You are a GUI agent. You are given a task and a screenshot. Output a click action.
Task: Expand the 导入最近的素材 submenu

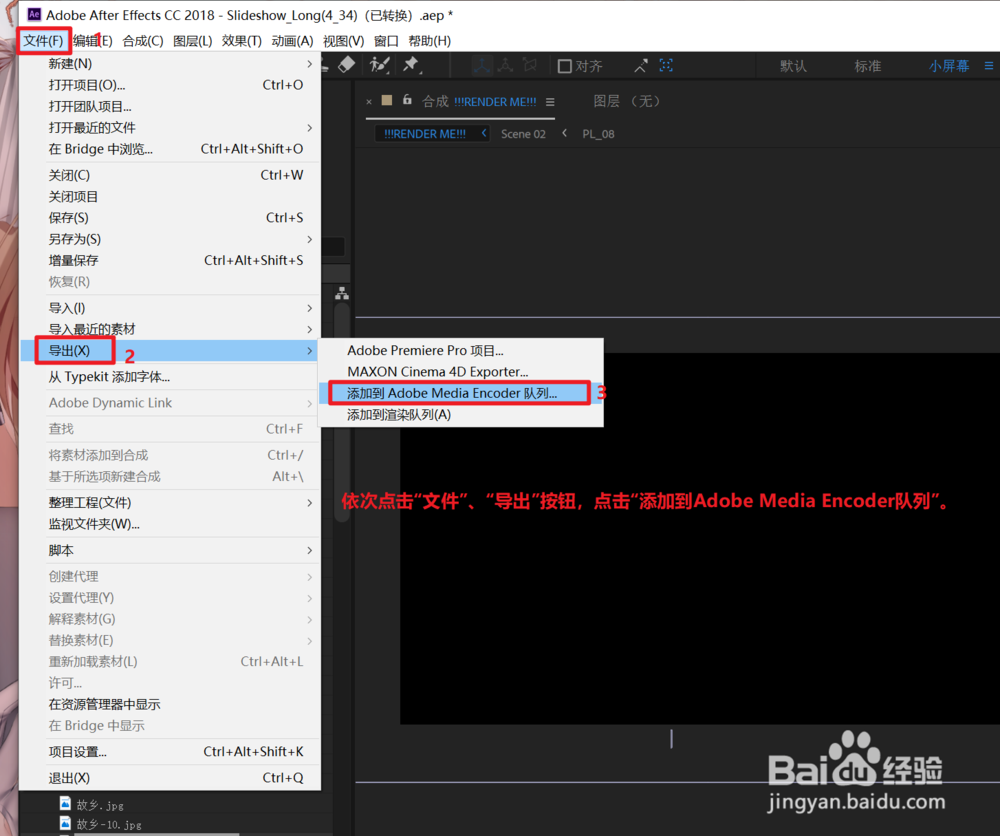(170, 329)
